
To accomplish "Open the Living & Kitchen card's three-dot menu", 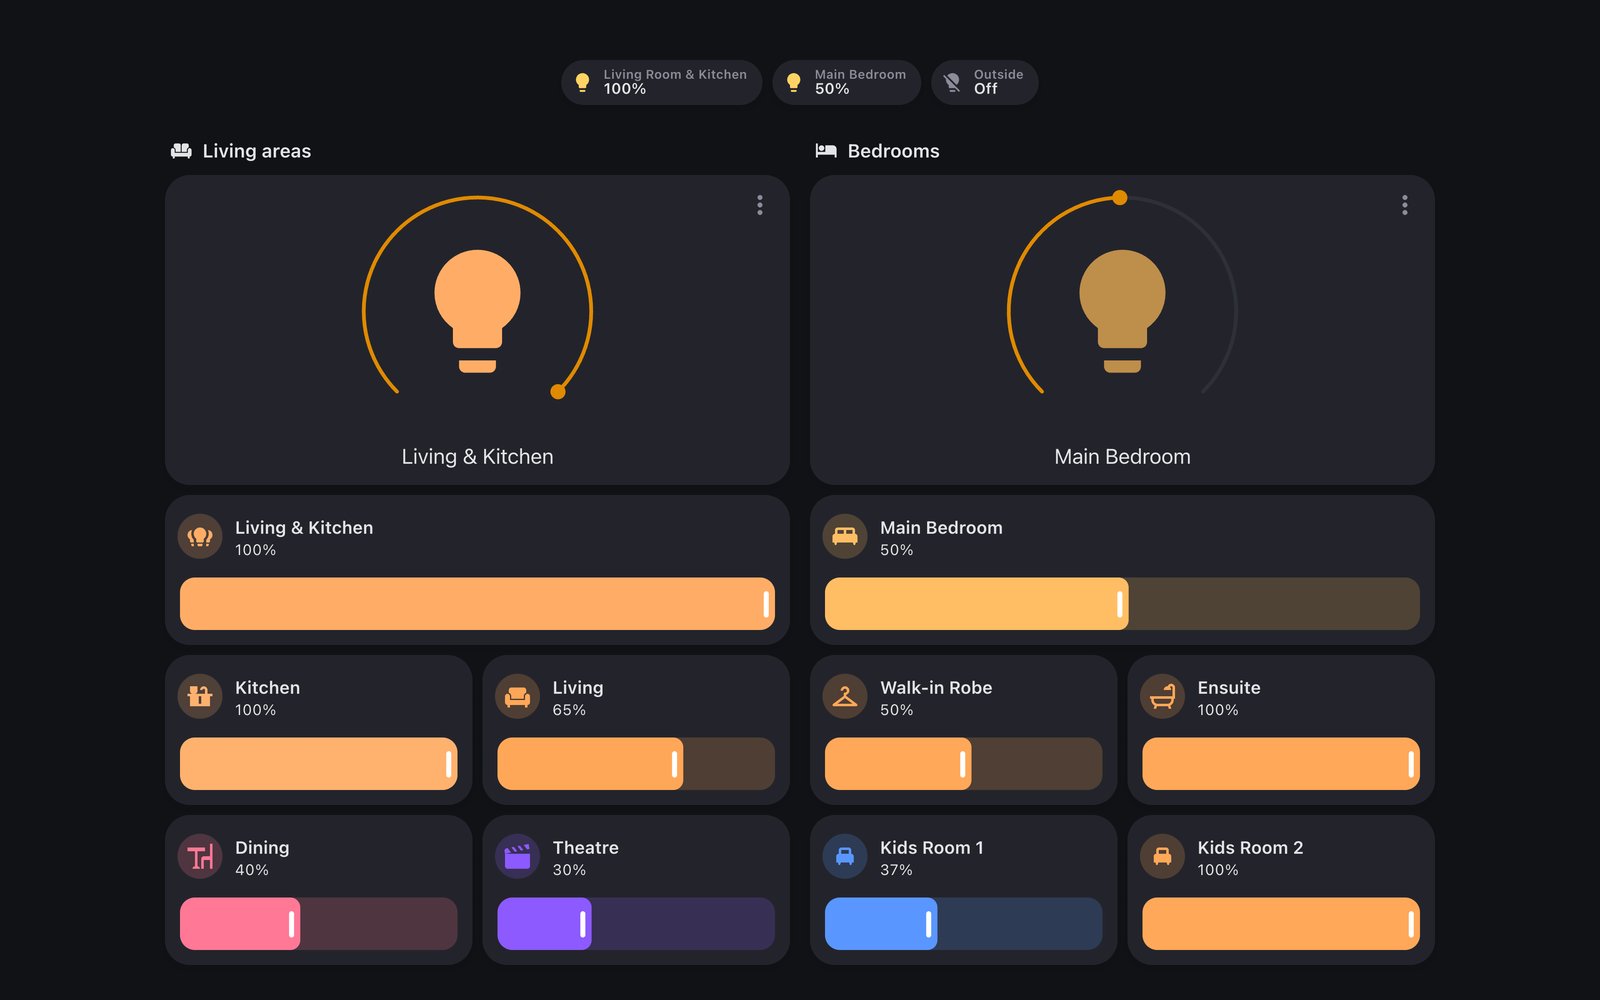I will (x=760, y=205).
